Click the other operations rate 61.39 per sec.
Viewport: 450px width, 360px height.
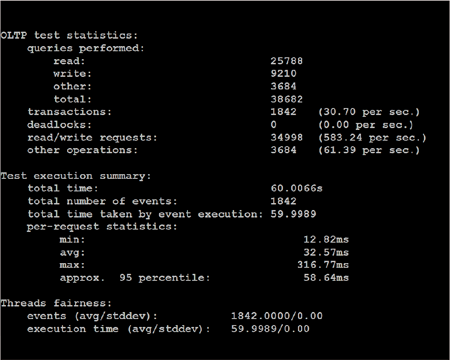tap(369, 150)
